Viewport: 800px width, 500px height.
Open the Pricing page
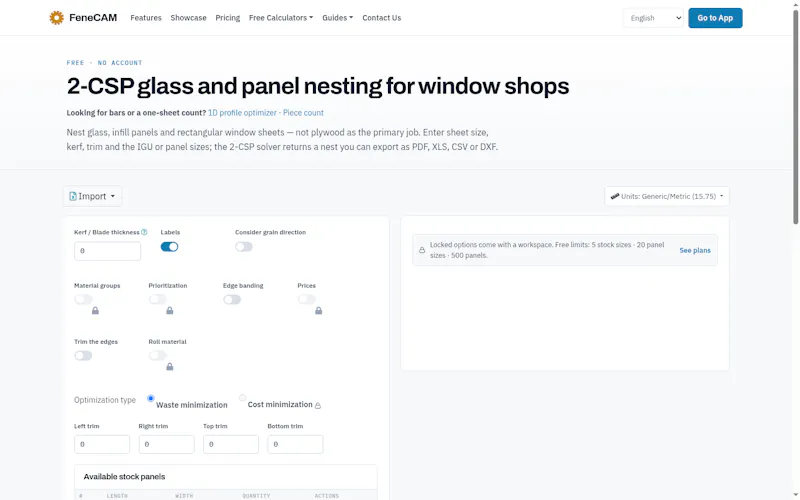[228, 18]
